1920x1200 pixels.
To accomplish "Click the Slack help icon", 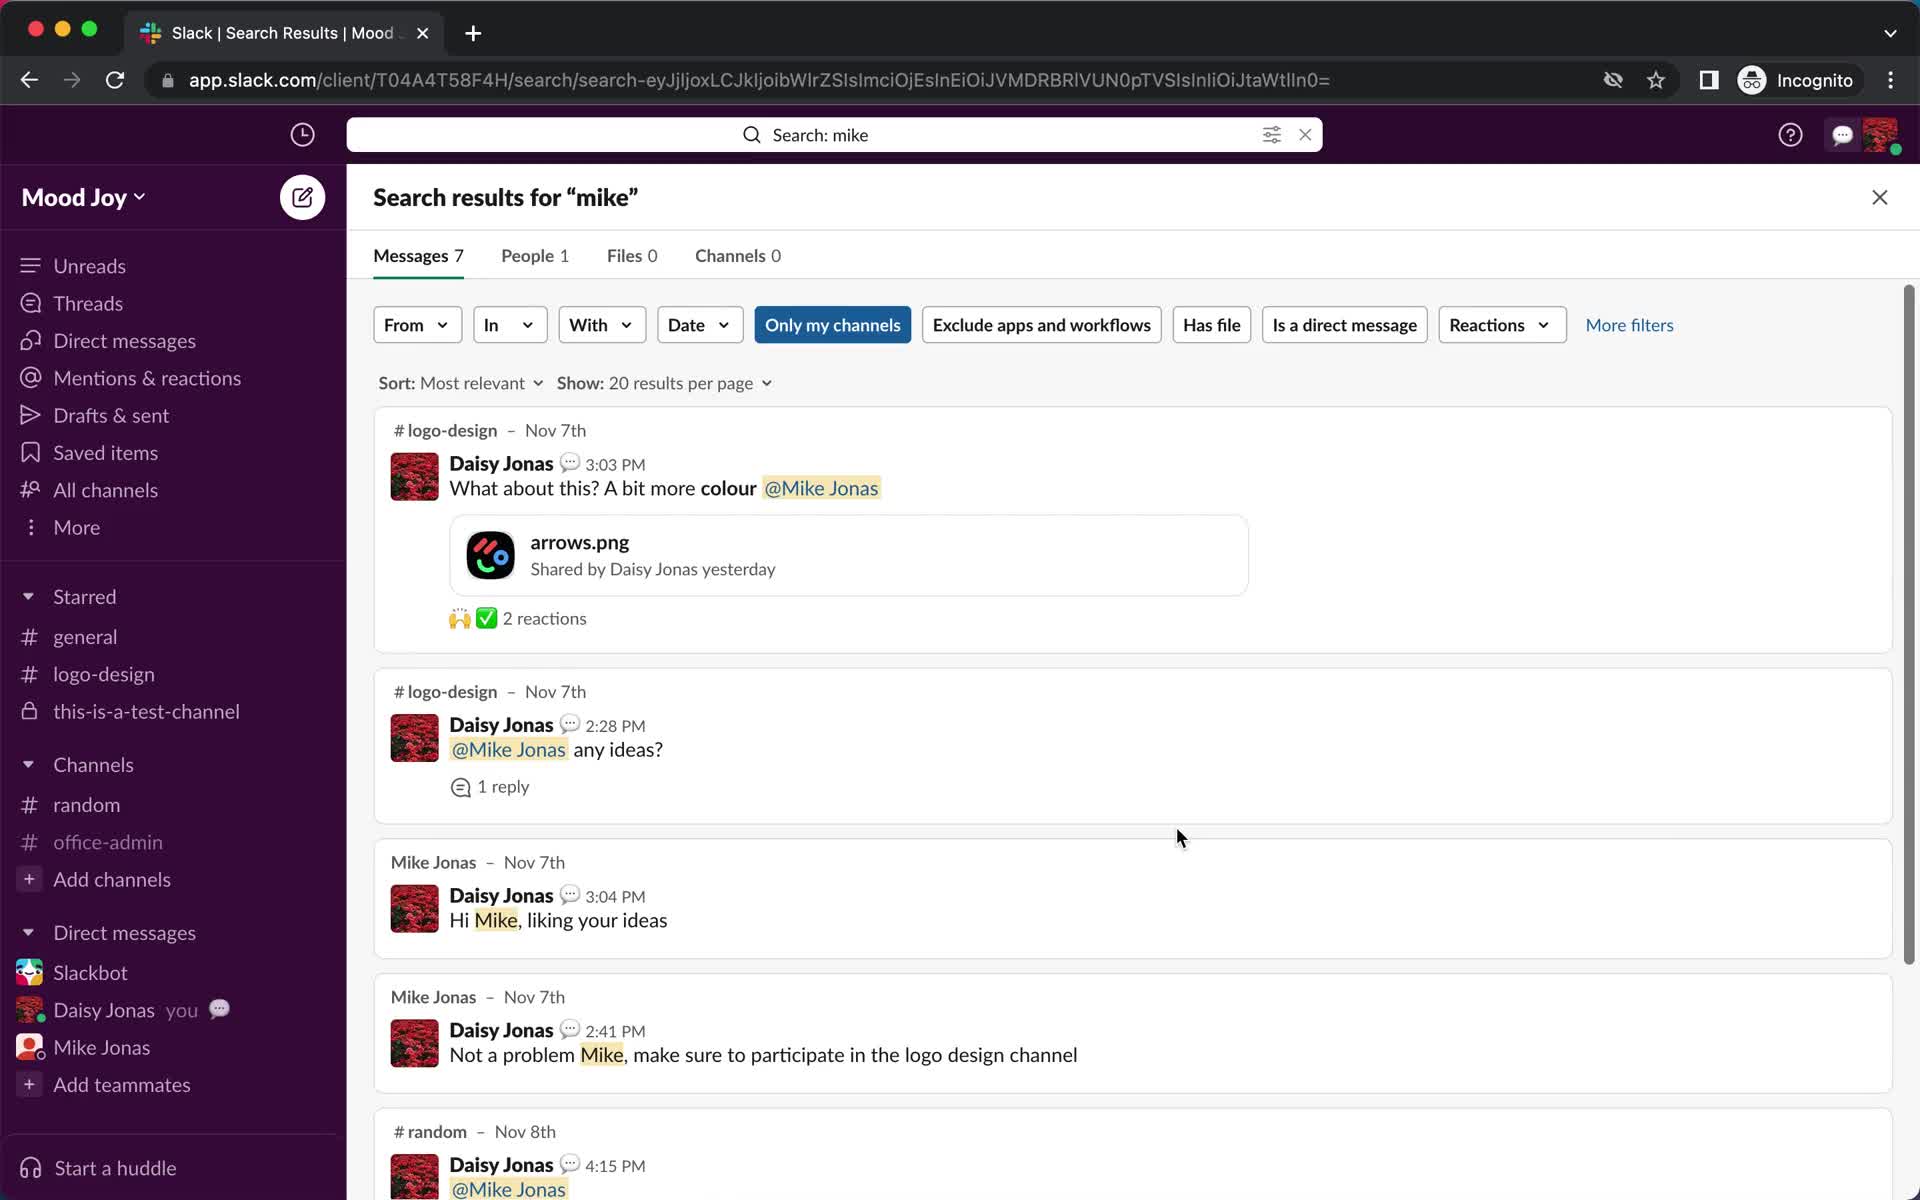I will point(1790,134).
